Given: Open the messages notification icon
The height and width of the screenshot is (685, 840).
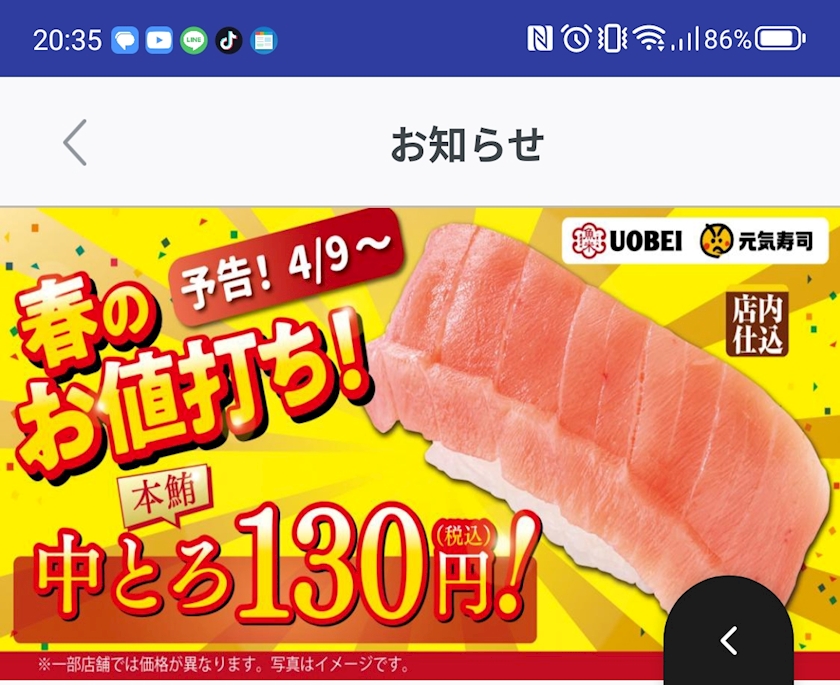Looking at the screenshot, I should point(125,40).
